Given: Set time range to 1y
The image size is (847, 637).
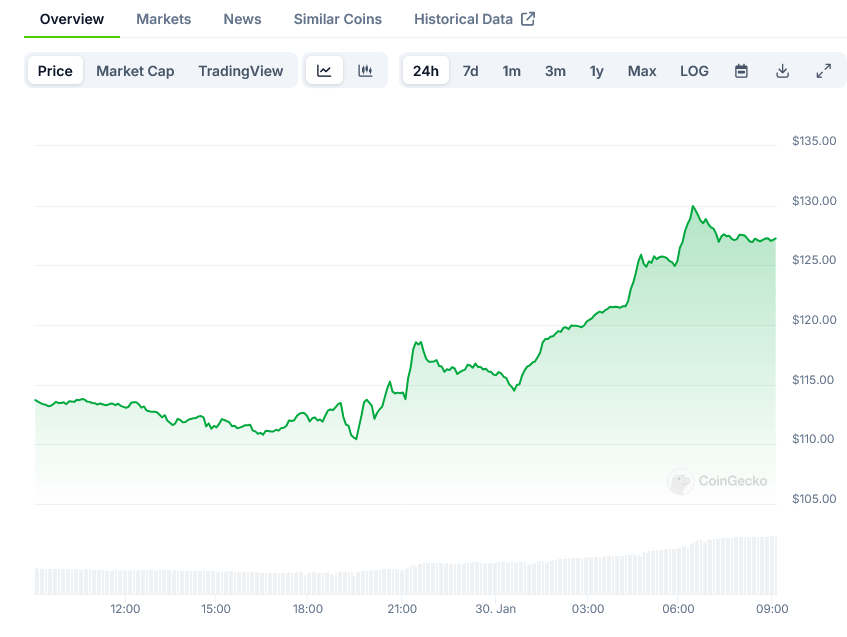Looking at the screenshot, I should click(x=597, y=71).
